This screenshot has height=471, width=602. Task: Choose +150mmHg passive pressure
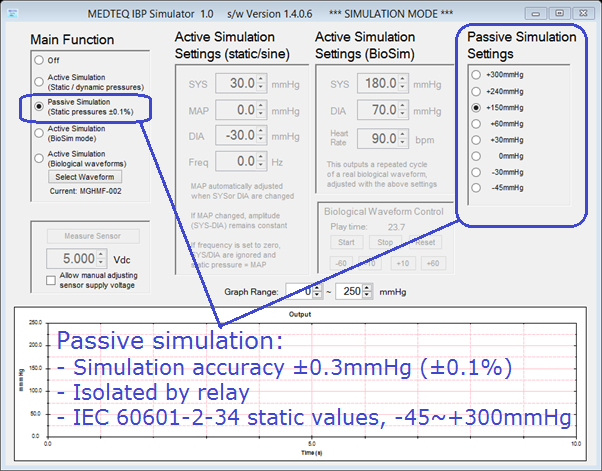[x=476, y=107]
